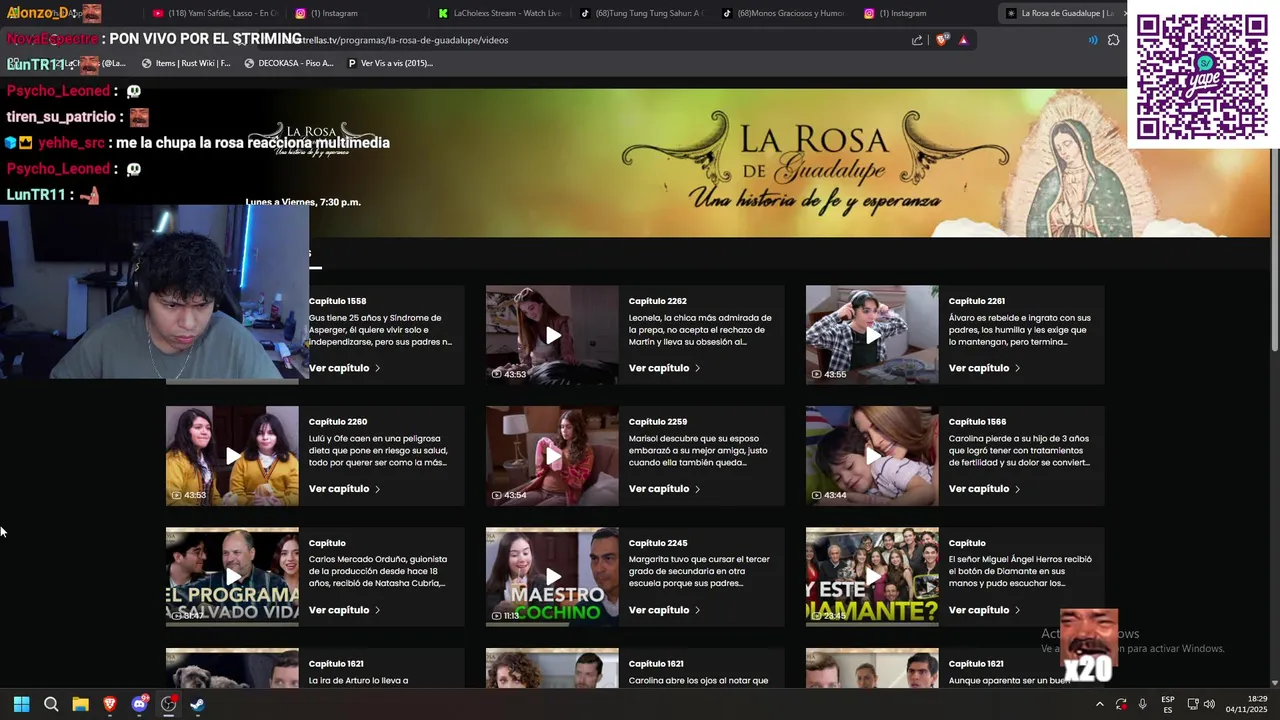The height and width of the screenshot is (720, 1280).
Task: Open the Ver Vis a vis bookmark
Action: tap(390, 63)
